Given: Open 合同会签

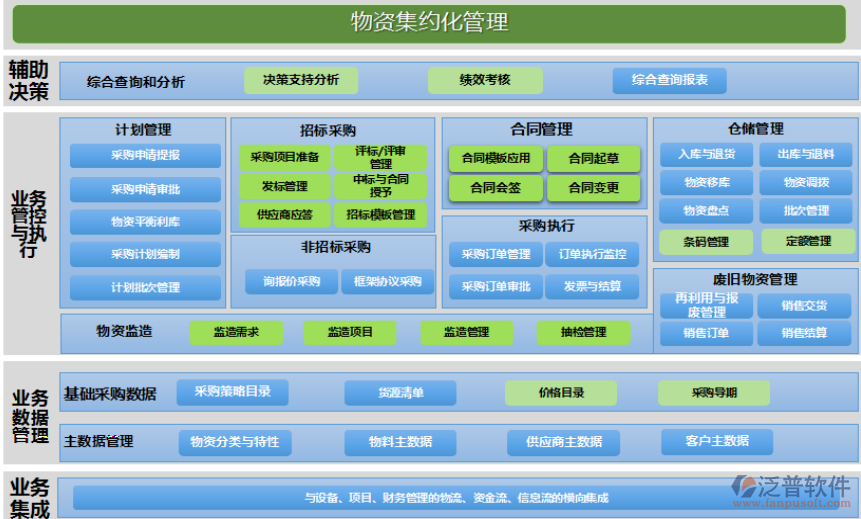Looking at the screenshot, I should (x=496, y=188).
